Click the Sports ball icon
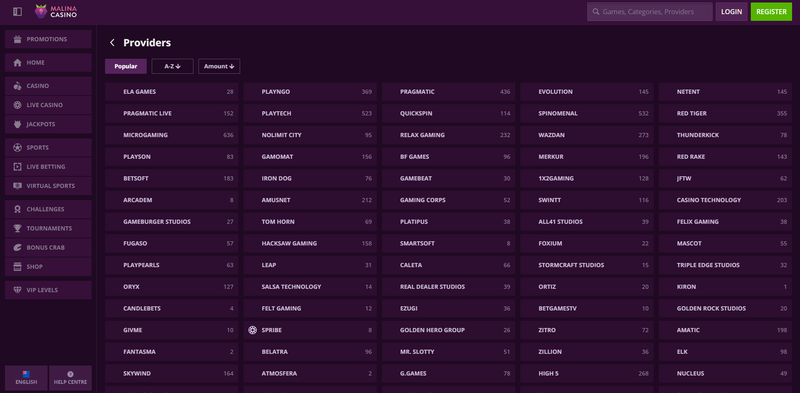The height and width of the screenshot is (393, 800). (17, 148)
